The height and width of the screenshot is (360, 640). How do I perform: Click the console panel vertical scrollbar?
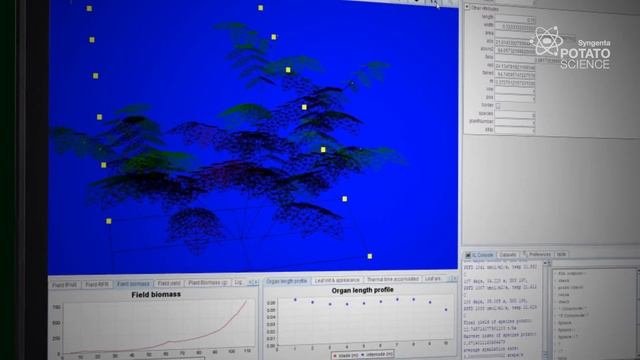point(545,310)
